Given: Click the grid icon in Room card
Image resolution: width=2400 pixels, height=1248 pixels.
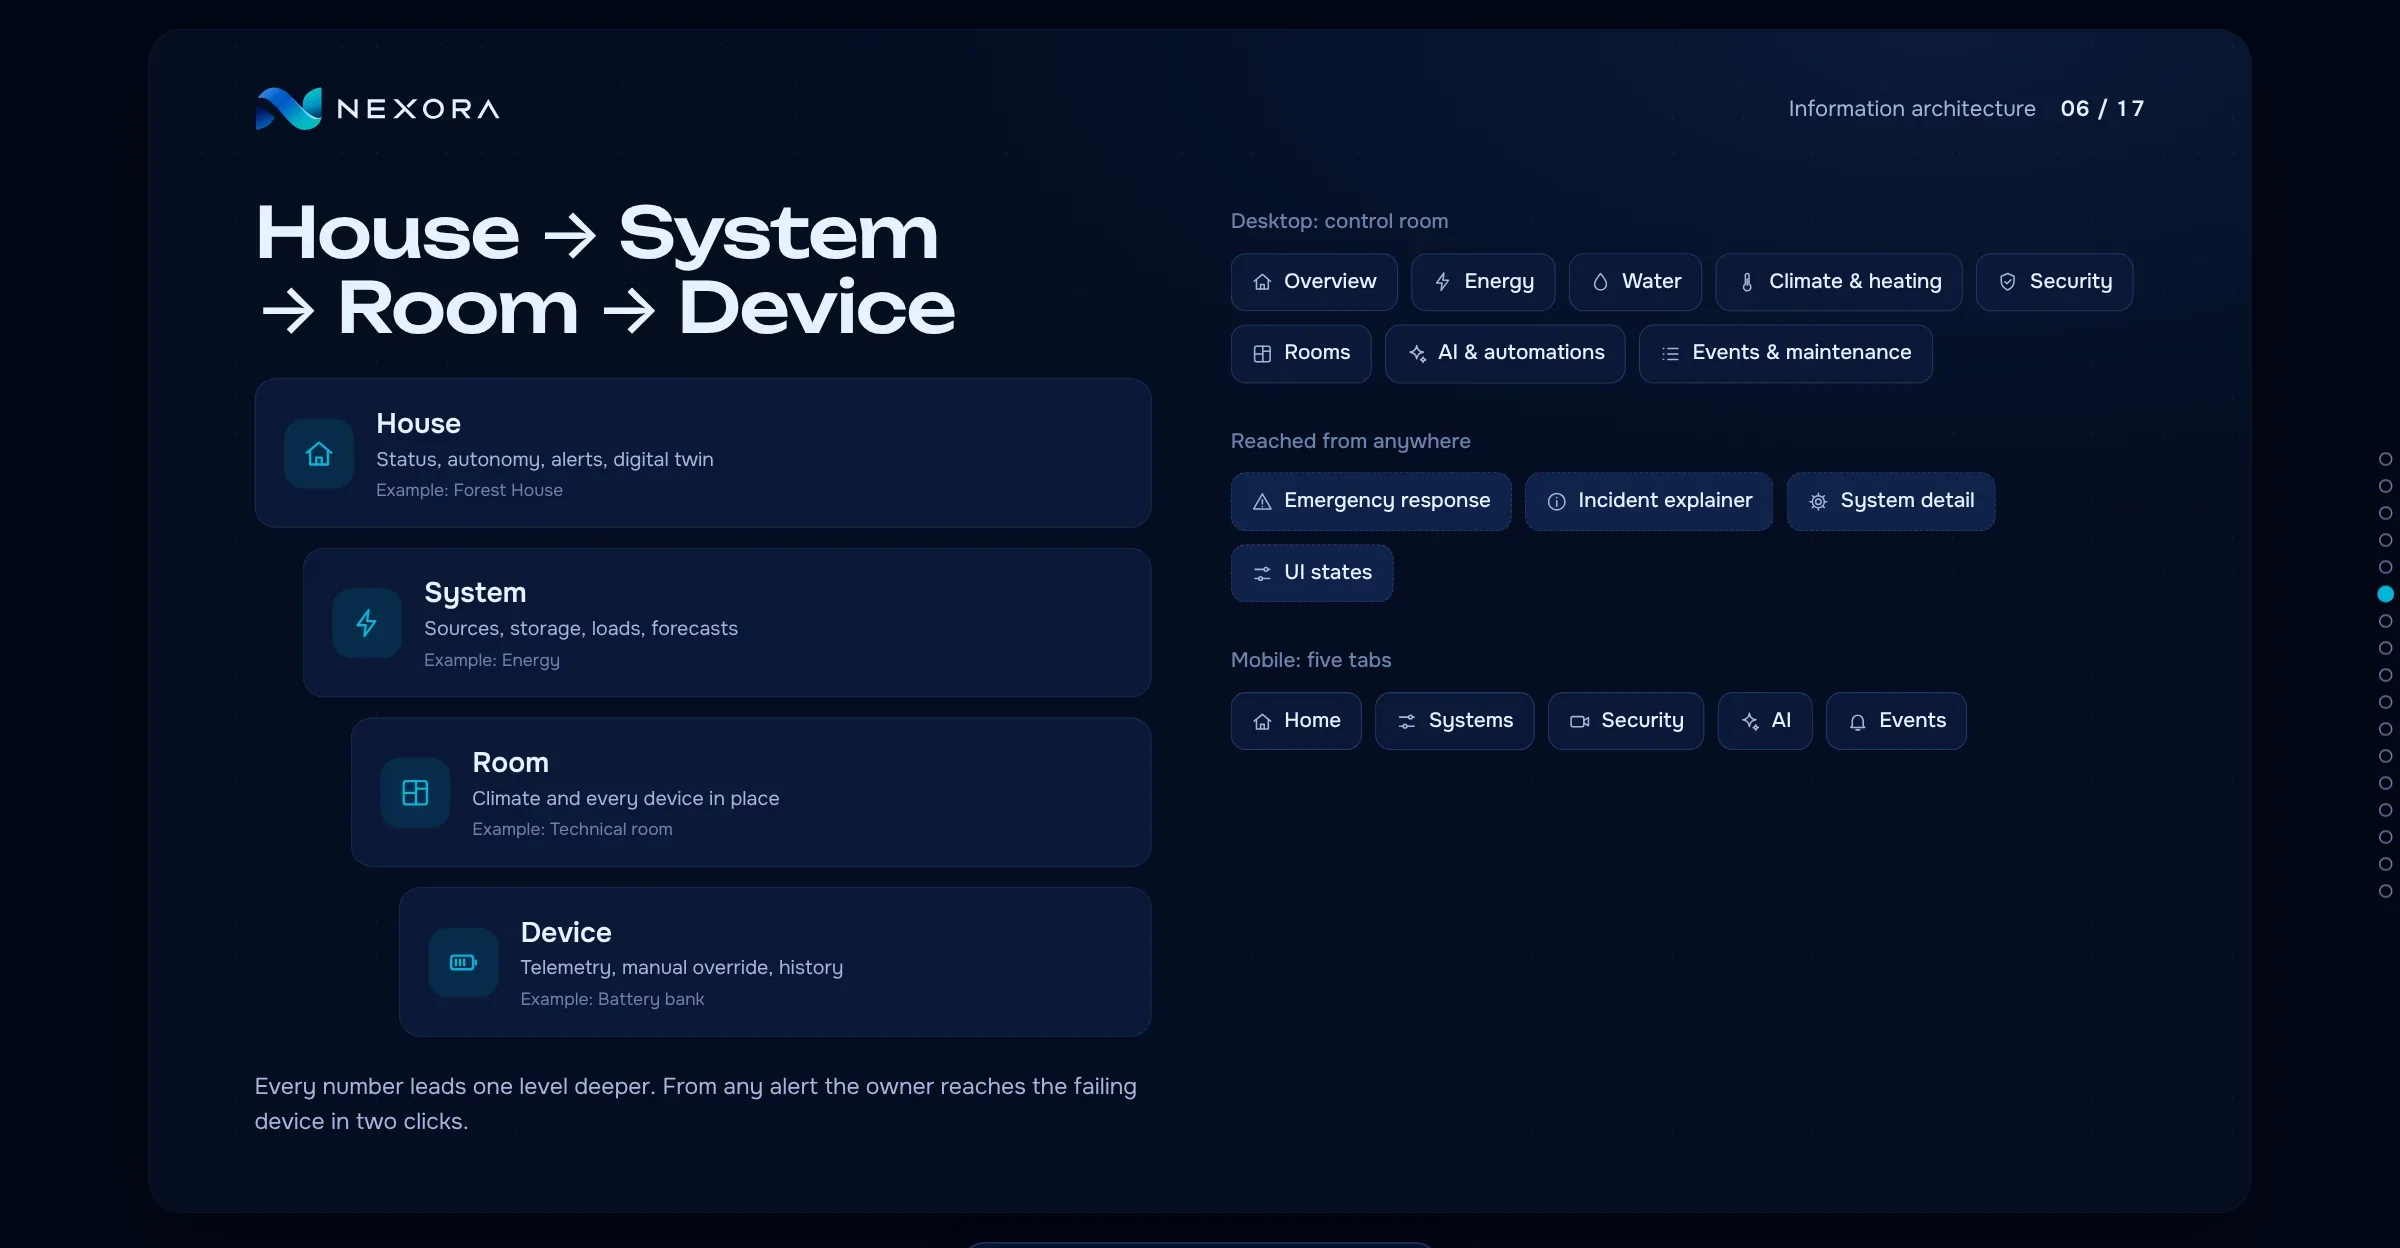Looking at the screenshot, I should (x=415, y=793).
